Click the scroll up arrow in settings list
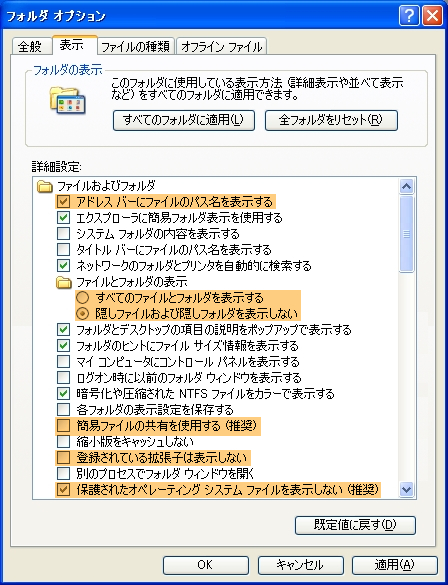 point(406,186)
